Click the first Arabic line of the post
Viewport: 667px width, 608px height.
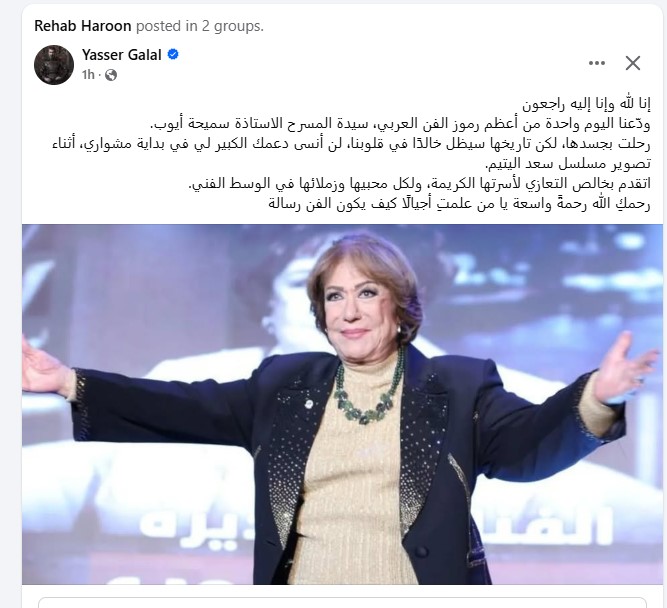586,103
